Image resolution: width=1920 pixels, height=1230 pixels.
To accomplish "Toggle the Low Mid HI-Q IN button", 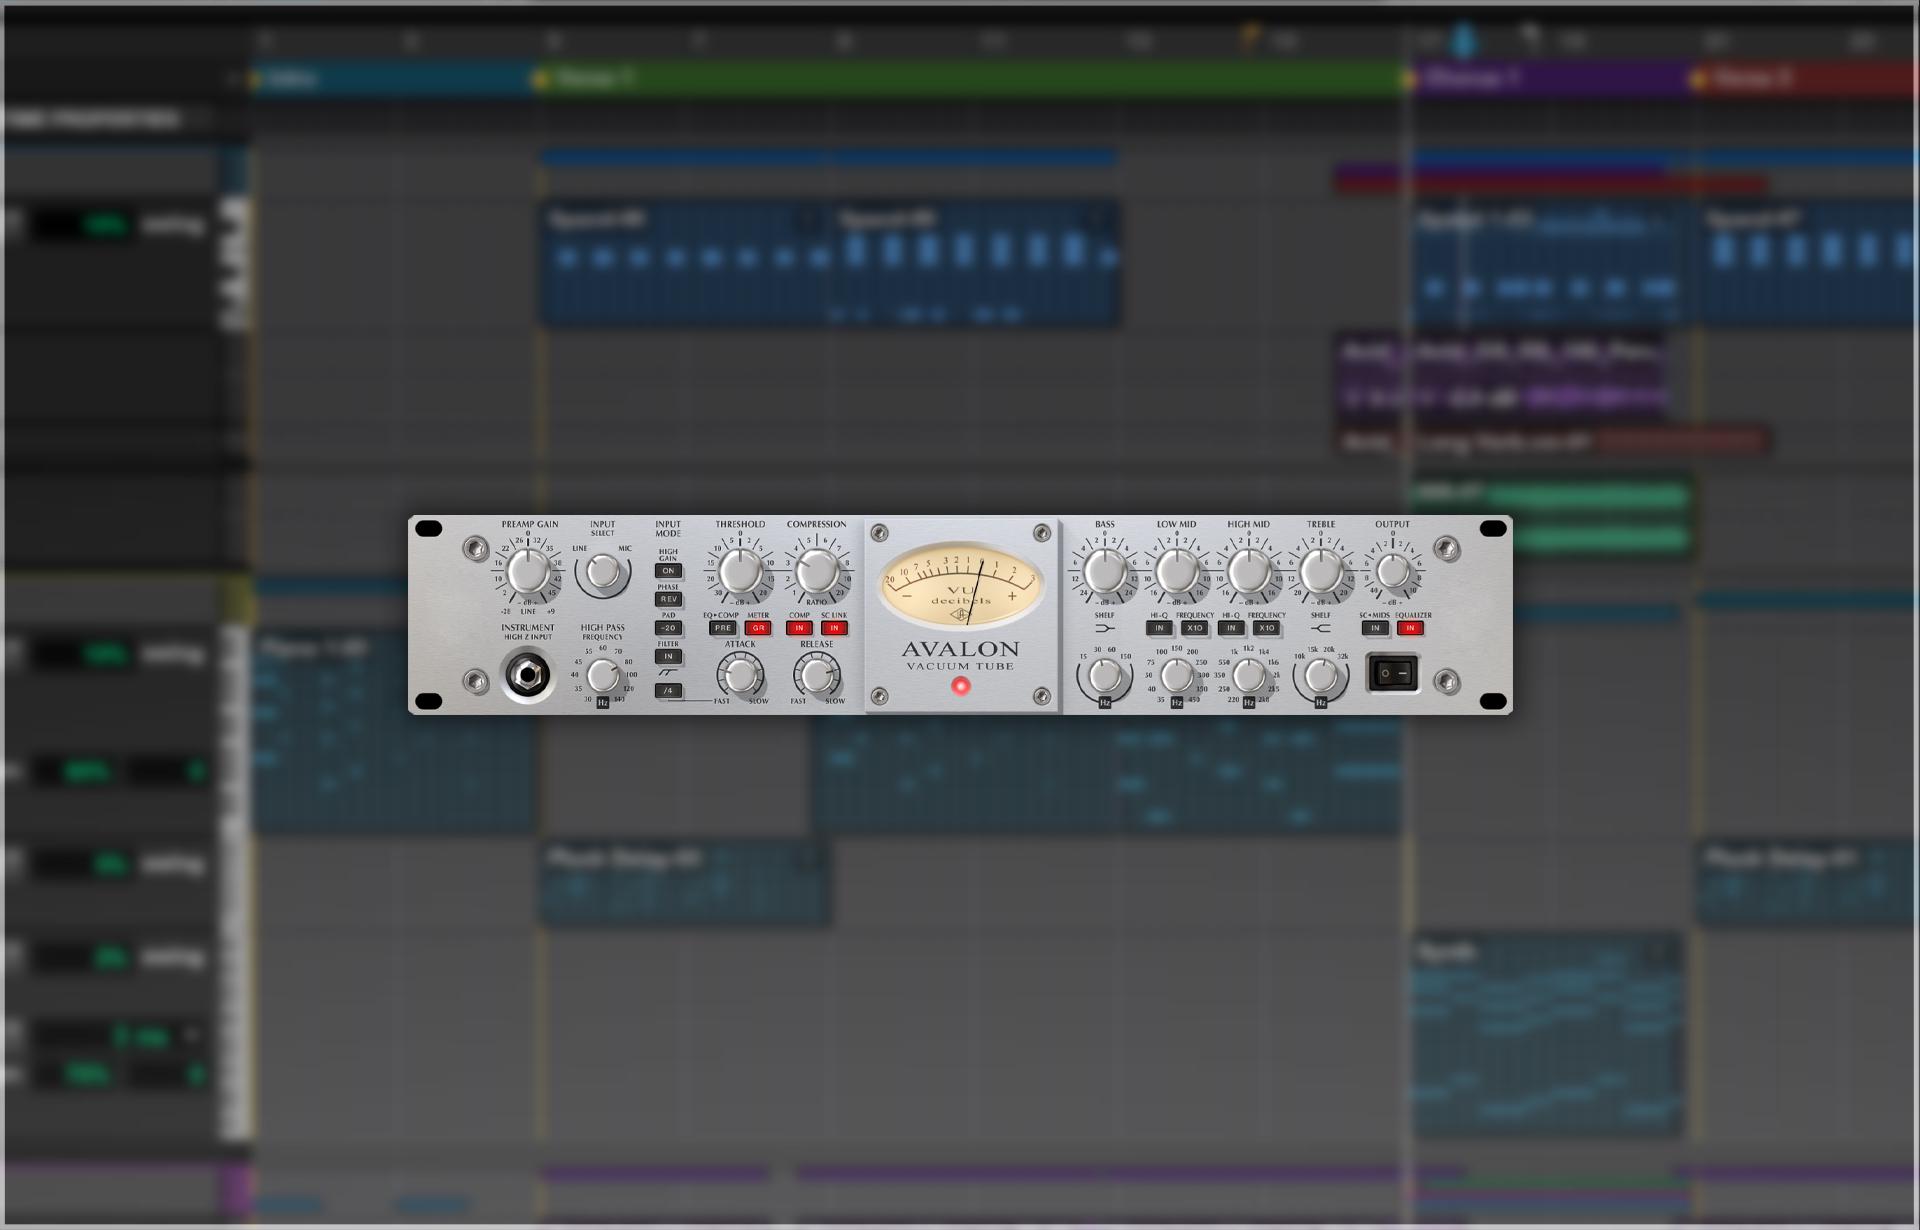I will coord(1159,628).
